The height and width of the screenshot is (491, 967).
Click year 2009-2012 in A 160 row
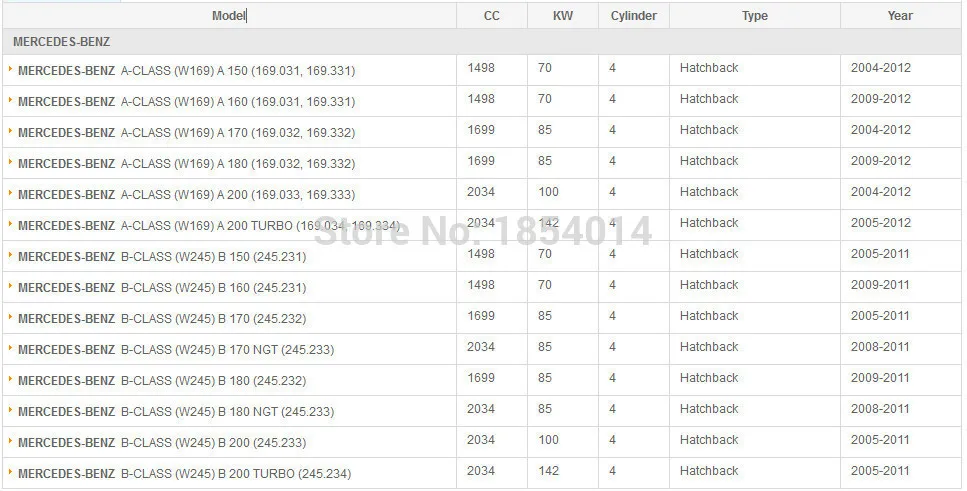click(x=881, y=99)
